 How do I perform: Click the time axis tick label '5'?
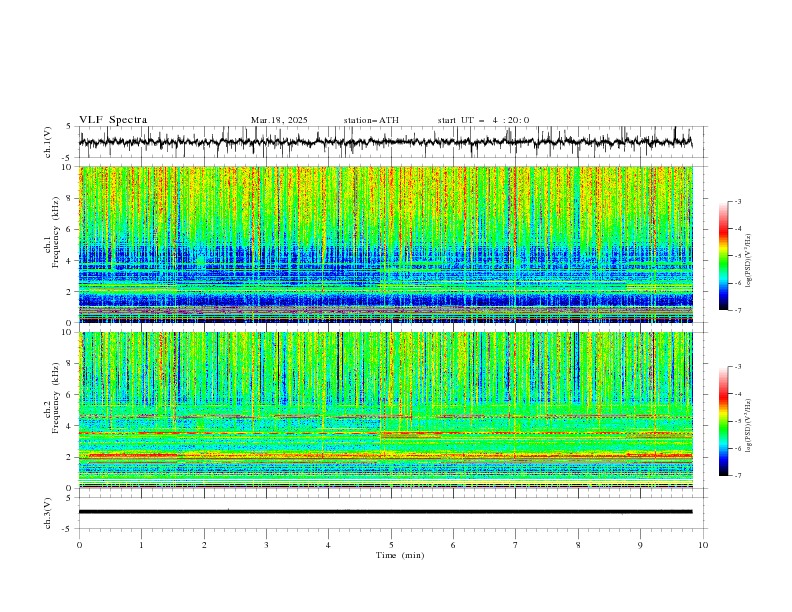[391, 545]
